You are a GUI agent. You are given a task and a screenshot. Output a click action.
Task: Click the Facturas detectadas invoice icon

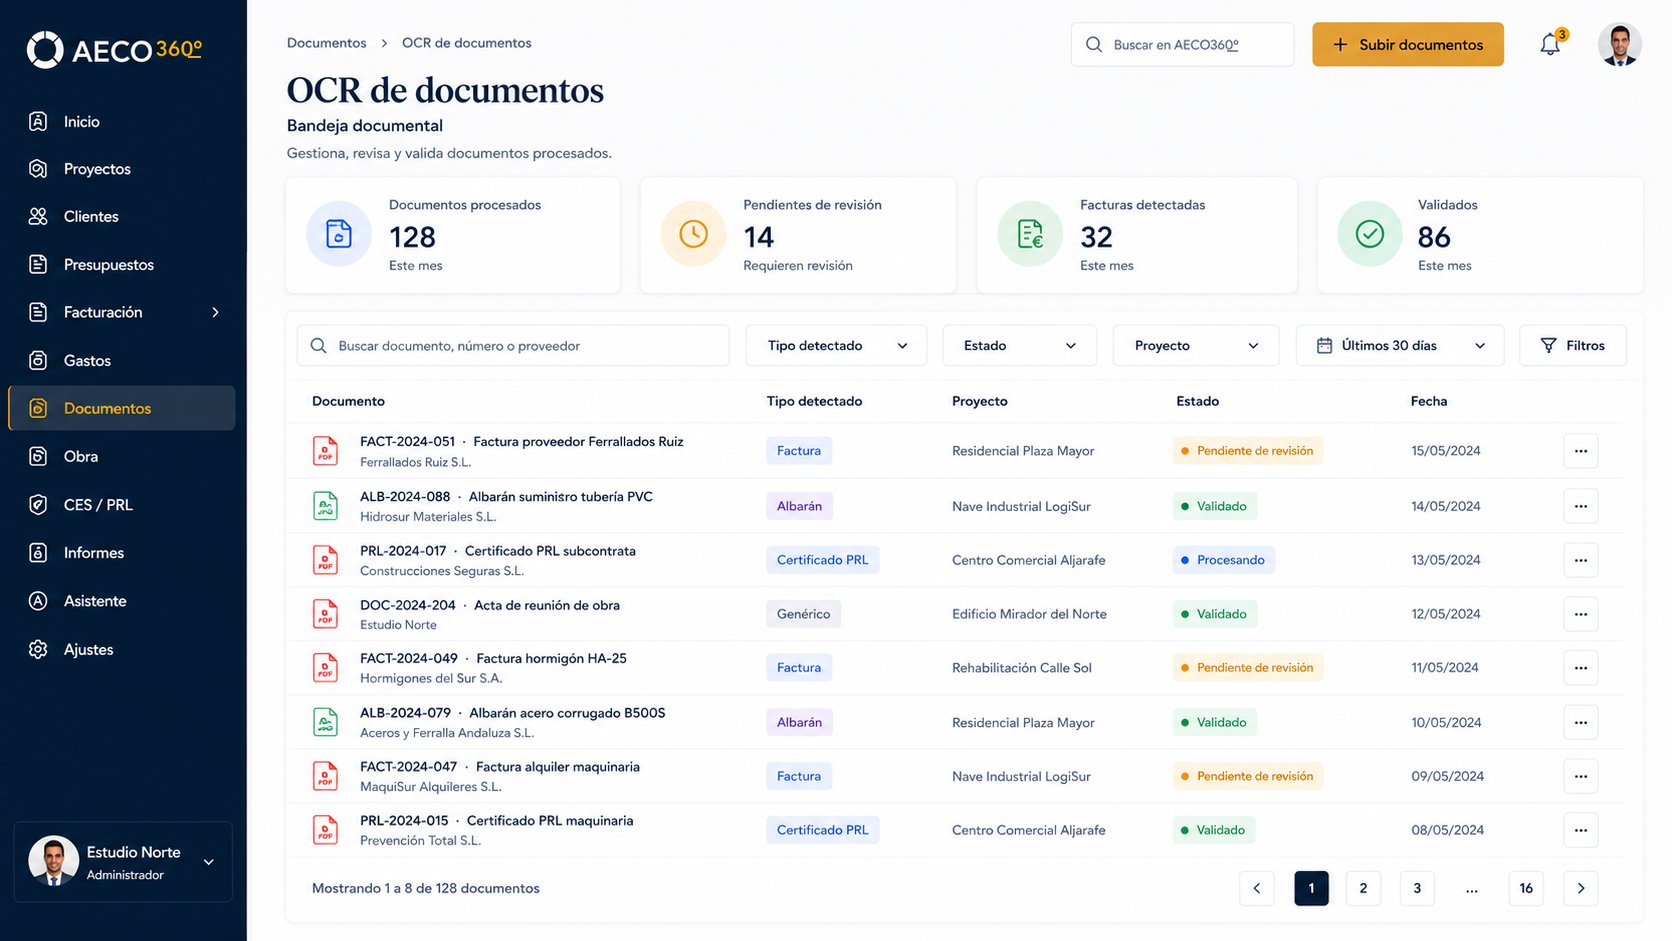tap(1030, 234)
